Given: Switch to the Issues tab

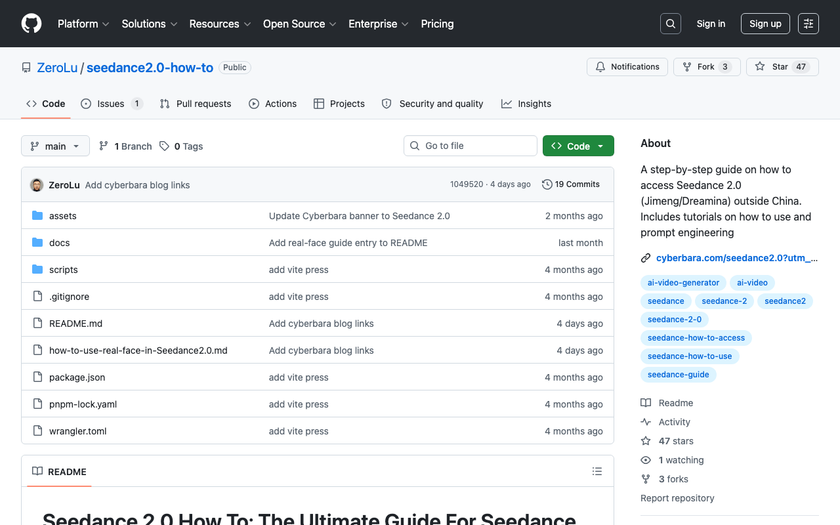Looking at the screenshot, I should point(111,104).
